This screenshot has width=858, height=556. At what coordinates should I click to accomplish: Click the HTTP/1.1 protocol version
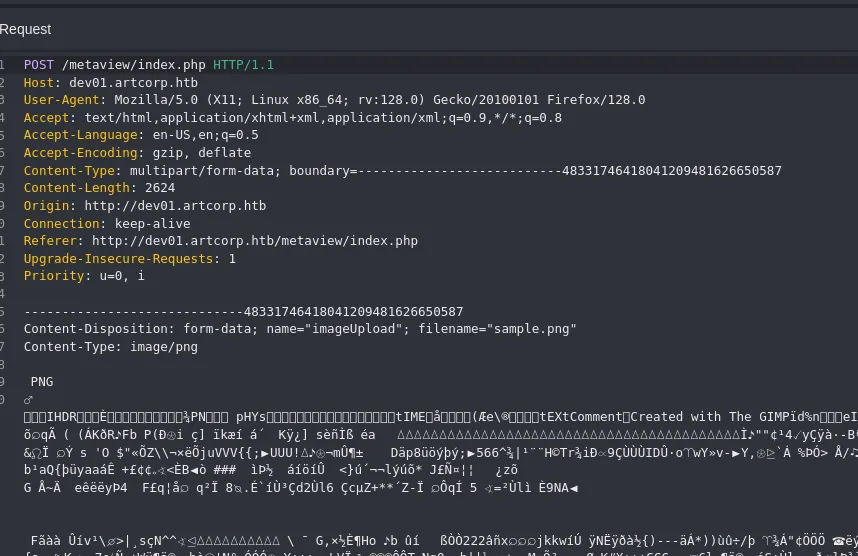coord(243,65)
